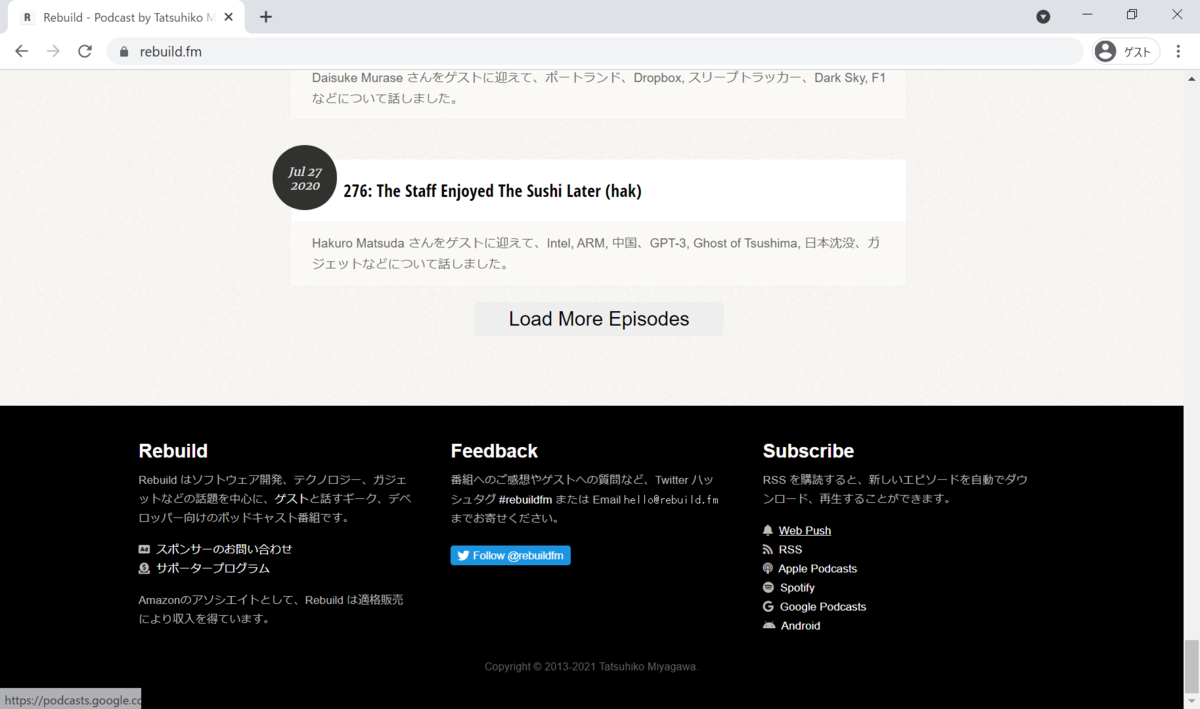Open the browser tab search dropdown

[1043, 16]
